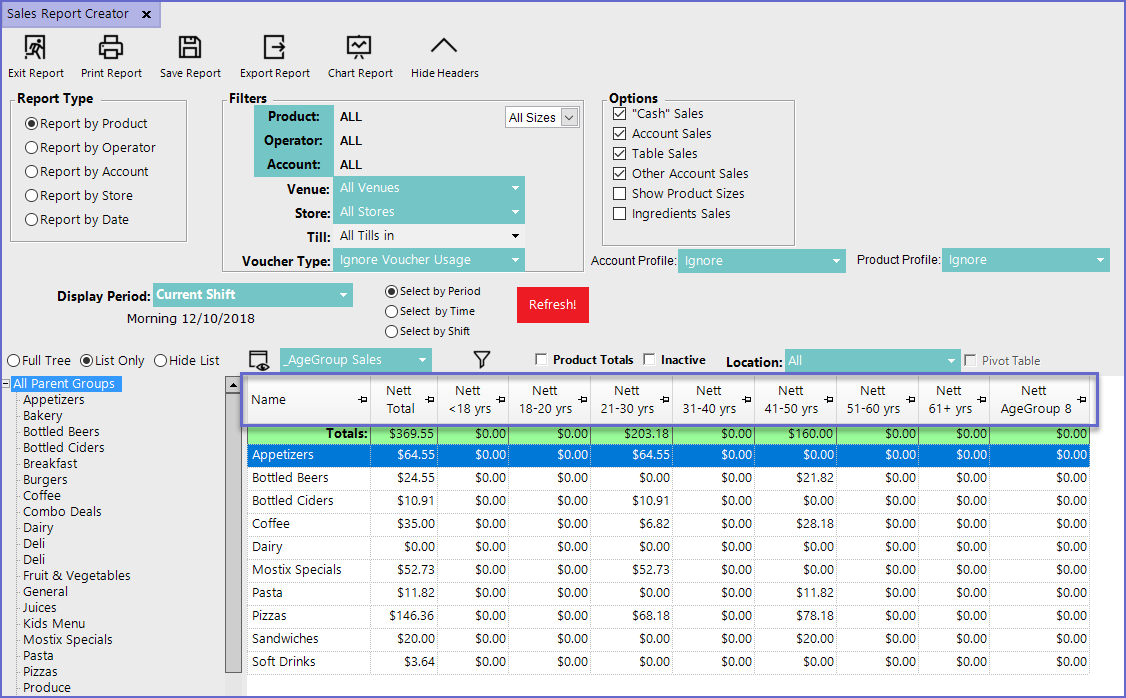Click the filter funnel icon
This screenshot has height=698, width=1126.
click(482, 360)
